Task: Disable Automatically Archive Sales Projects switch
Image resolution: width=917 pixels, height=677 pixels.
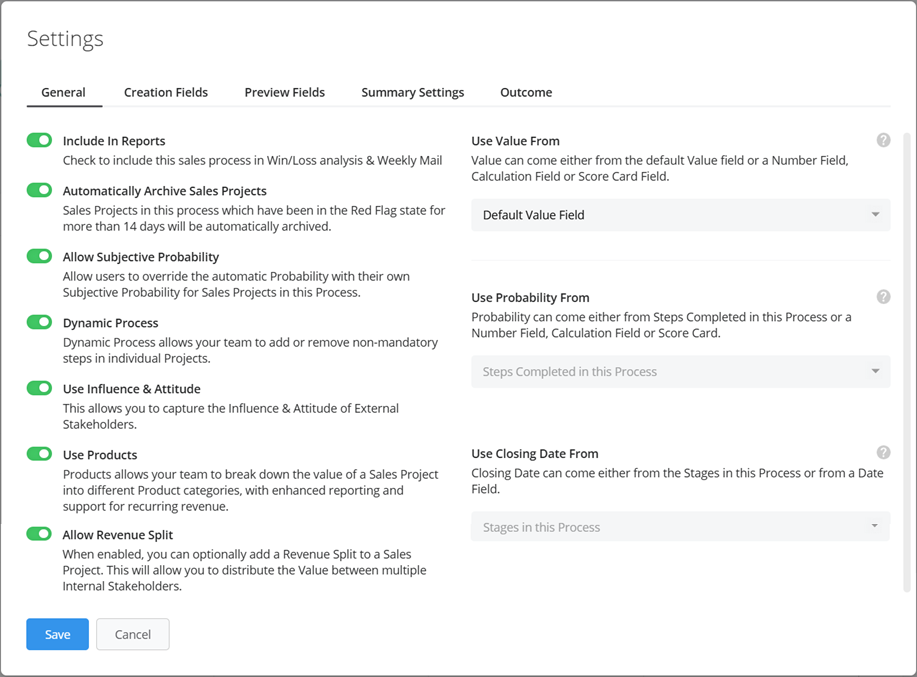Action: pos(39,190)
